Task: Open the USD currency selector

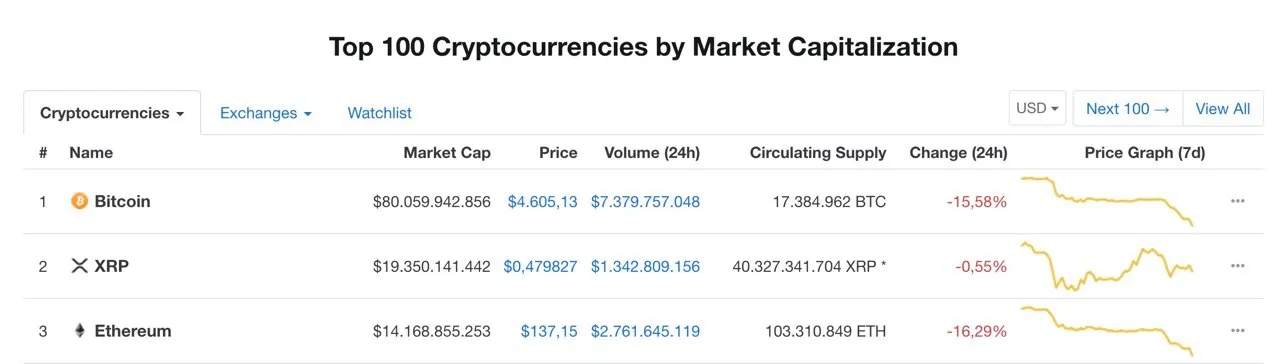Action: click(x=1038, y=109)
